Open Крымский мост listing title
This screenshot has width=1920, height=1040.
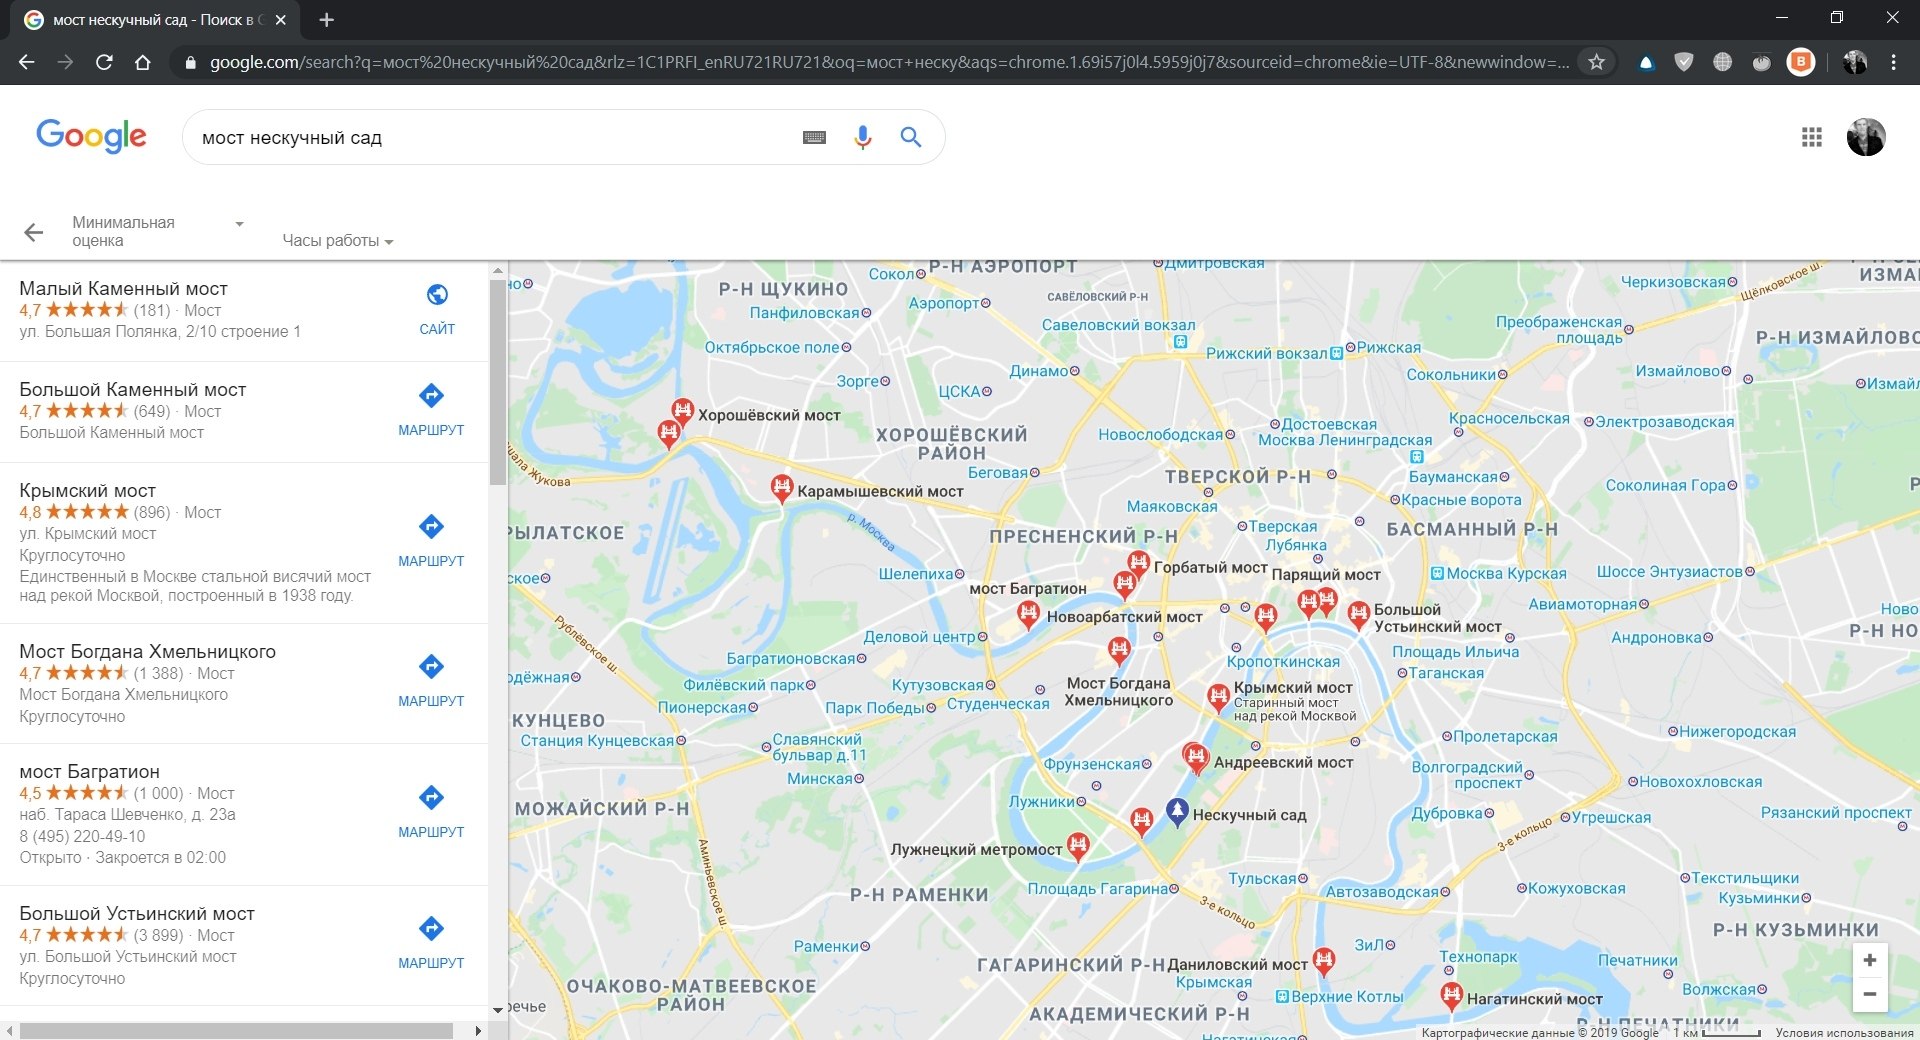point(87,490)
